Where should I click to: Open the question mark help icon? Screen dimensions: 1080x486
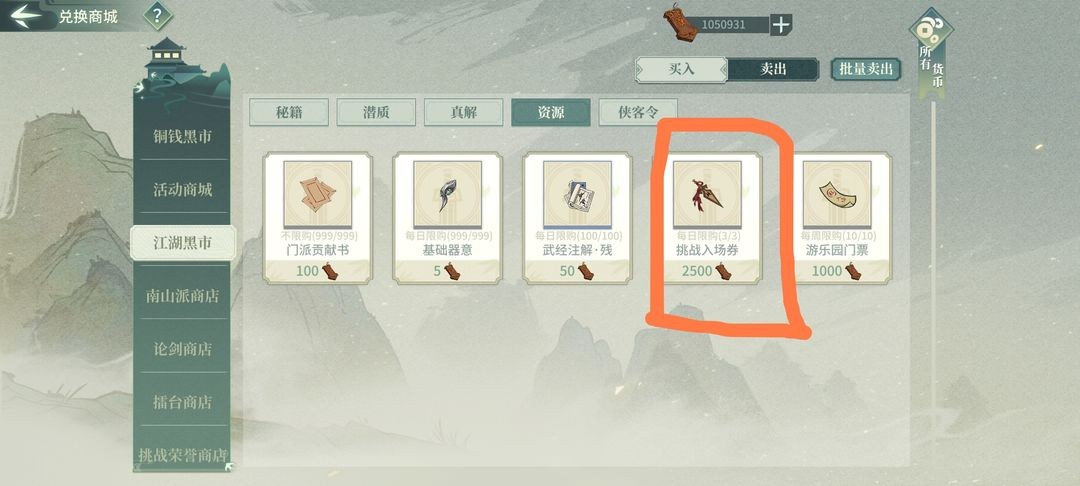coord(158,15)
